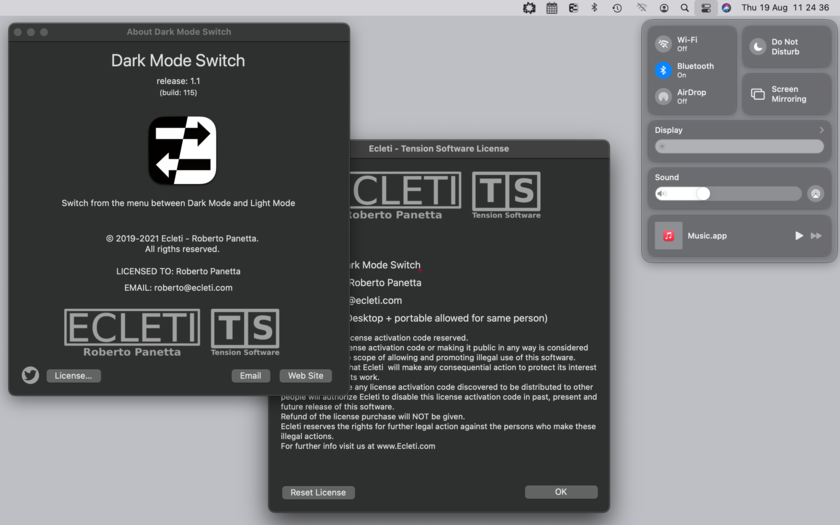Play music in Music.app widget
Viewport: 840px width, 525px height.
799,236
